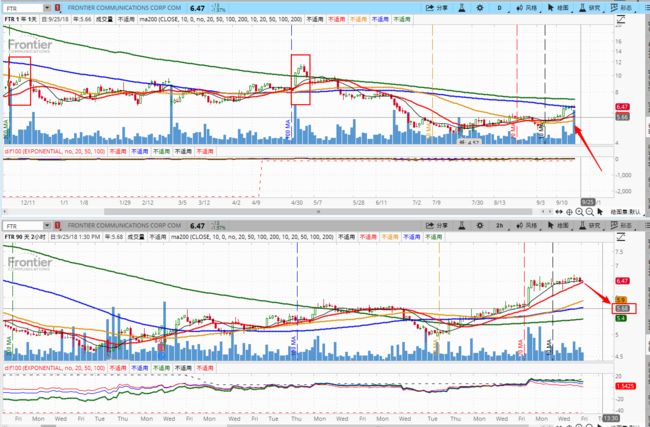
Task: Open the 风格 style menu on the lower chart
Action: [x=527, y=226]
